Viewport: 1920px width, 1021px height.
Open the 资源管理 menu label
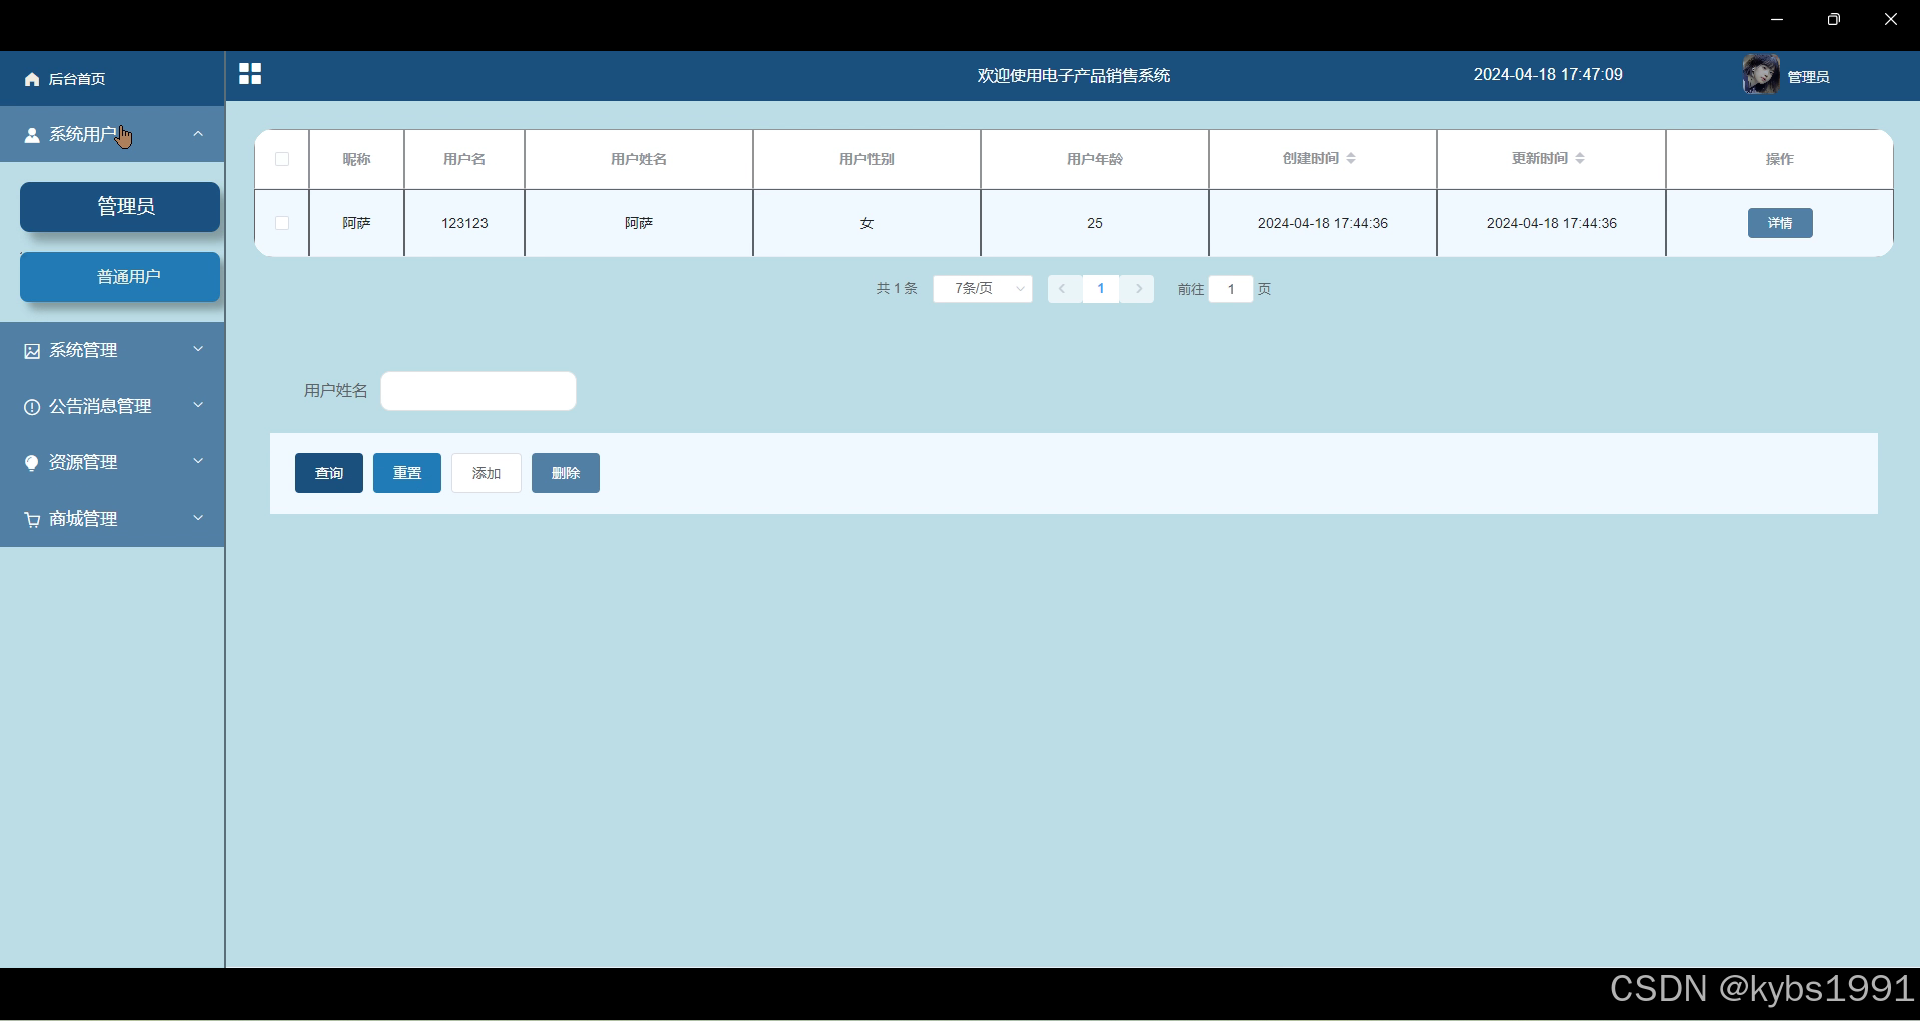point(84,463)
